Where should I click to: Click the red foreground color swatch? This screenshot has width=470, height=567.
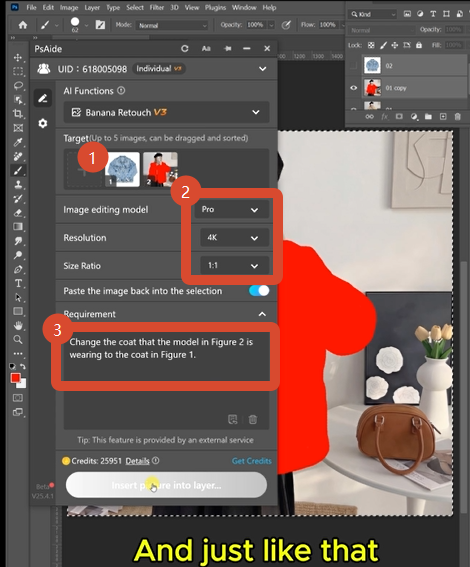[16, 378]
